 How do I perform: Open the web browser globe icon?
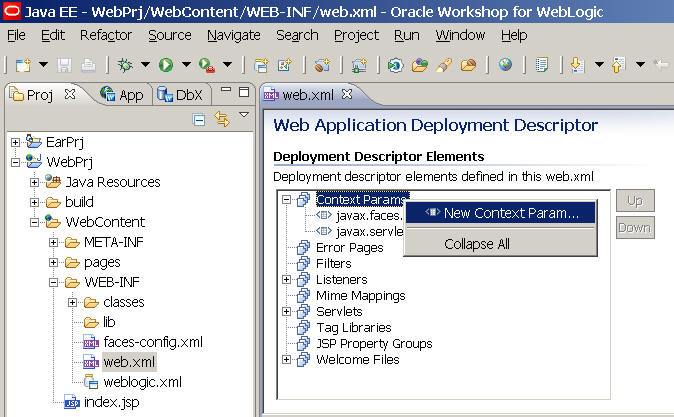[x=506, y=65]
